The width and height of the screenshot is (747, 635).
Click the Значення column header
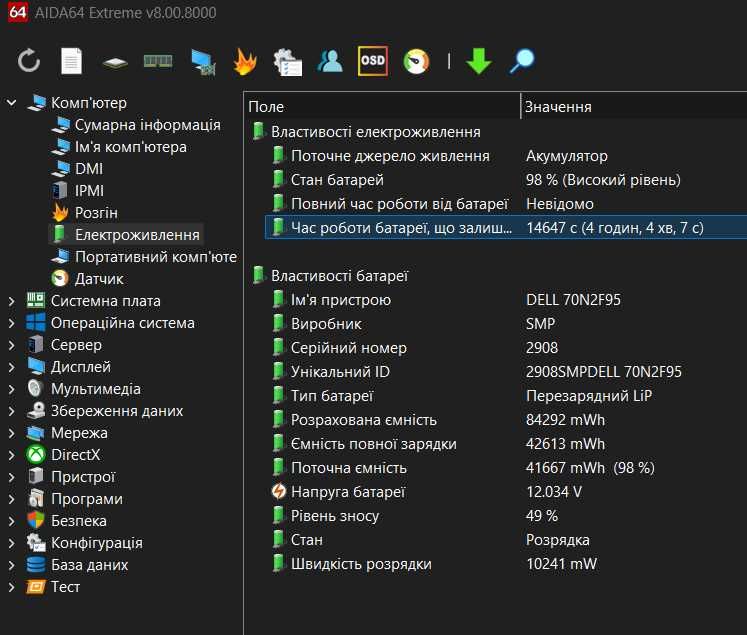(558, 107)
